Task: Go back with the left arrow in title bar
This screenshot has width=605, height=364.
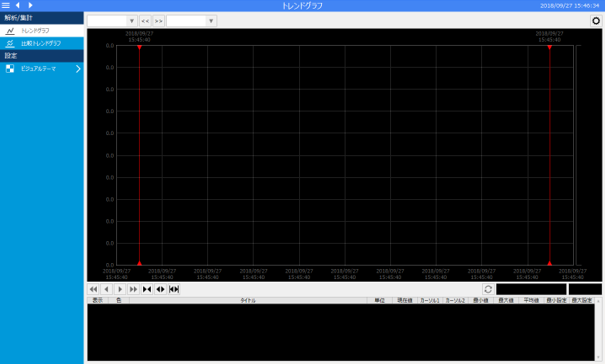Action: [x=18, y=5]
